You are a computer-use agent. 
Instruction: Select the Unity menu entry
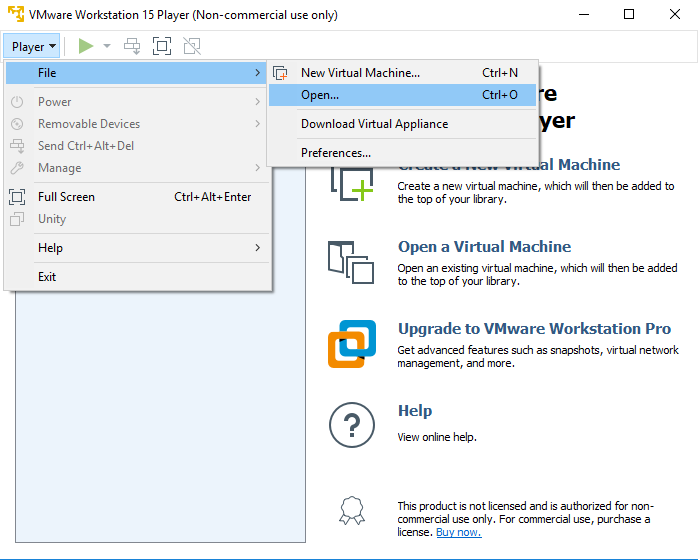(x=137, y=219)
